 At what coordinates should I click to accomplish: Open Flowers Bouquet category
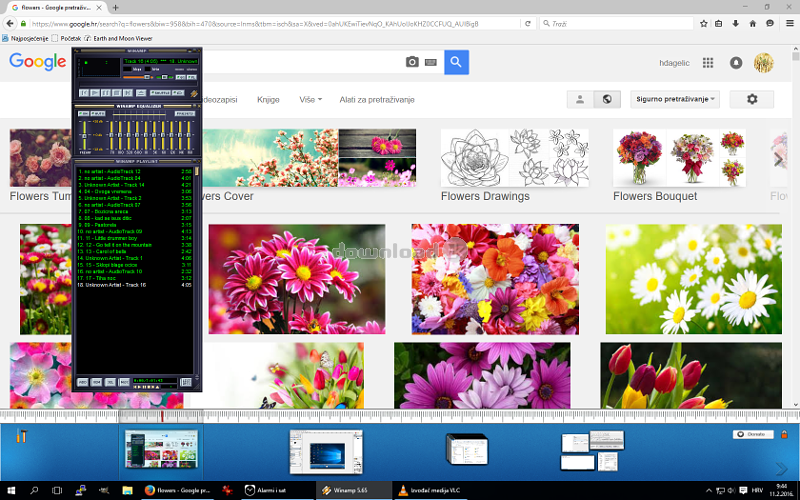[679, 166]
